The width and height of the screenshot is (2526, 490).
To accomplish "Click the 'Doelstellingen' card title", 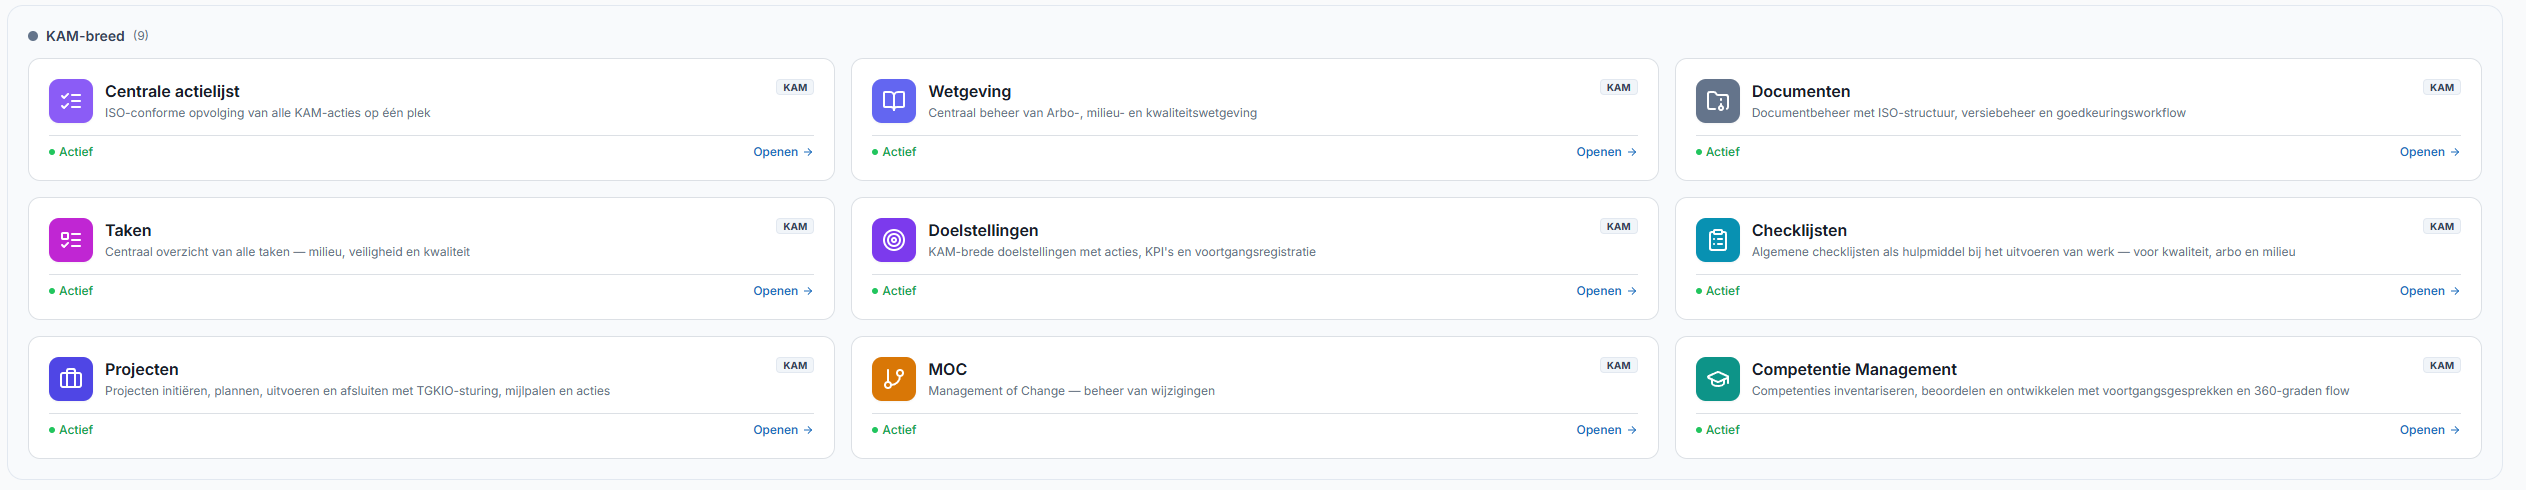I will pos(983,230).
